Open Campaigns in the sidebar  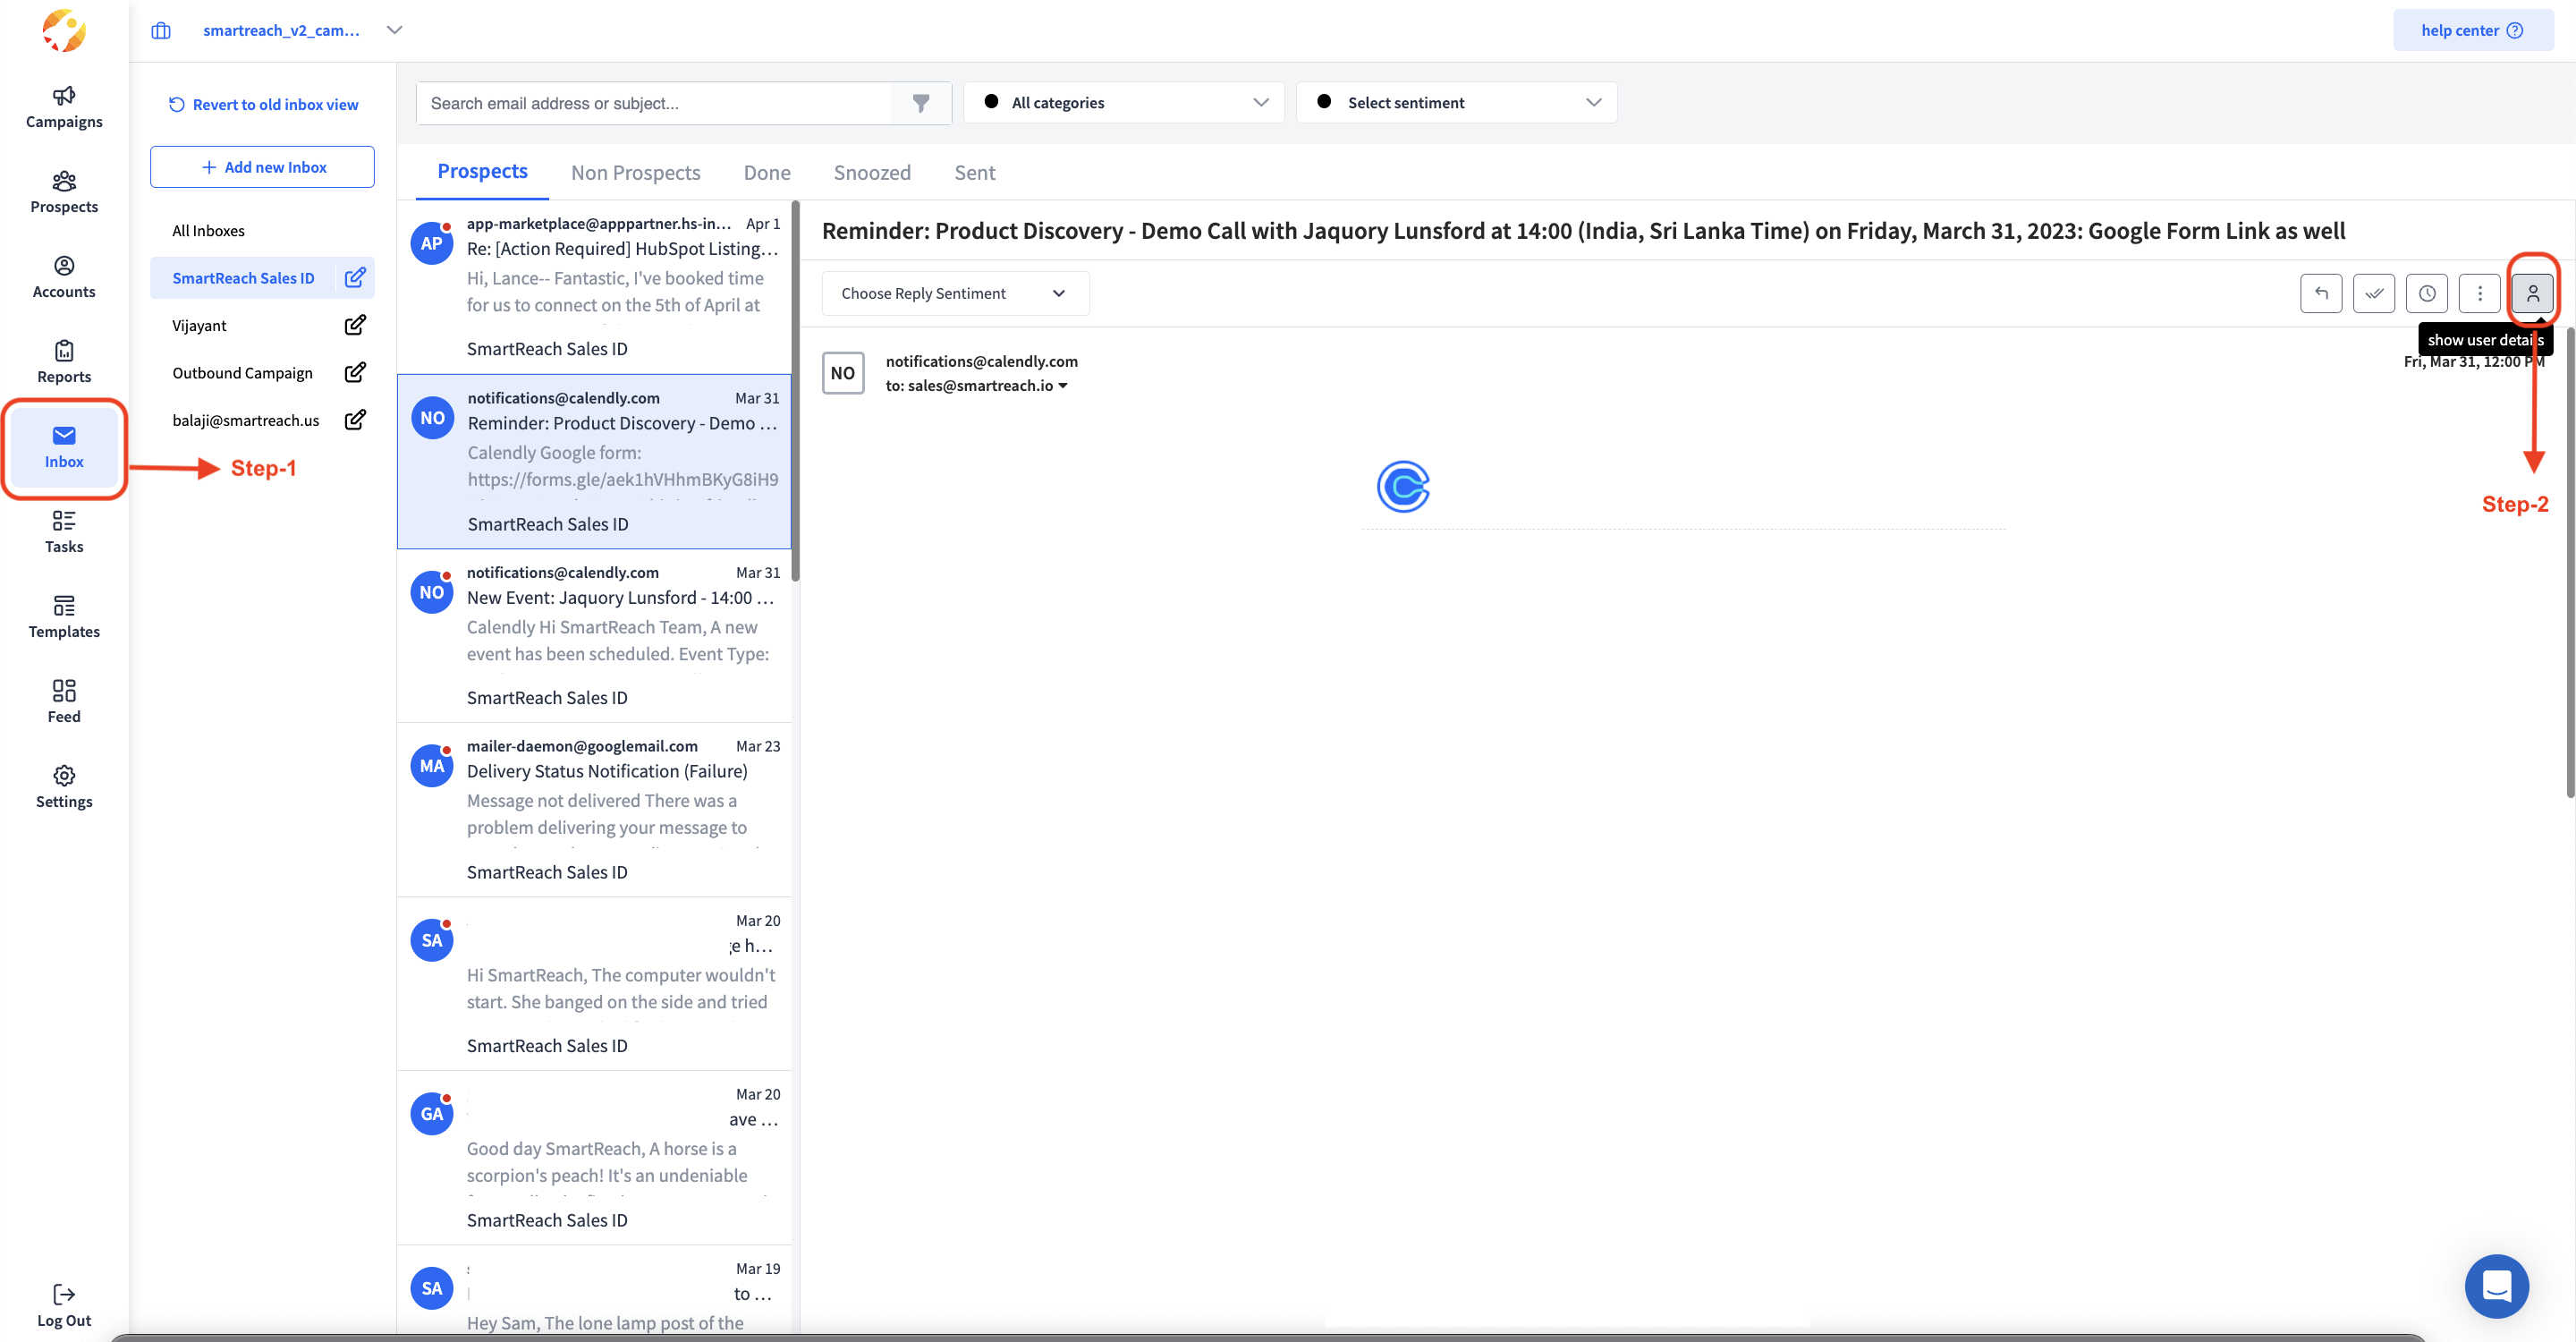(x=64, y=107)
